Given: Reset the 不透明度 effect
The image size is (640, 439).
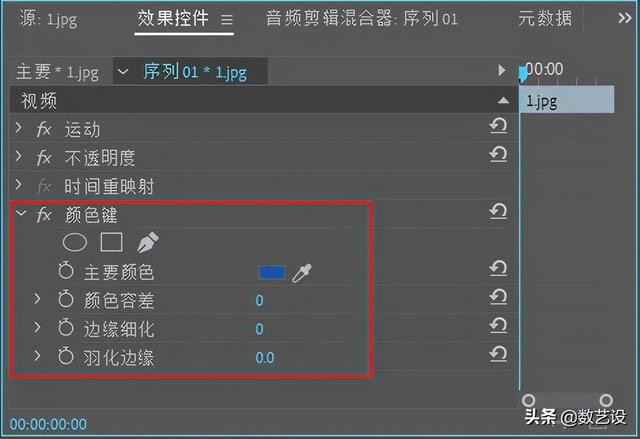Looking at the screenshot, I should pyautogui.click(x=497, y=155).
